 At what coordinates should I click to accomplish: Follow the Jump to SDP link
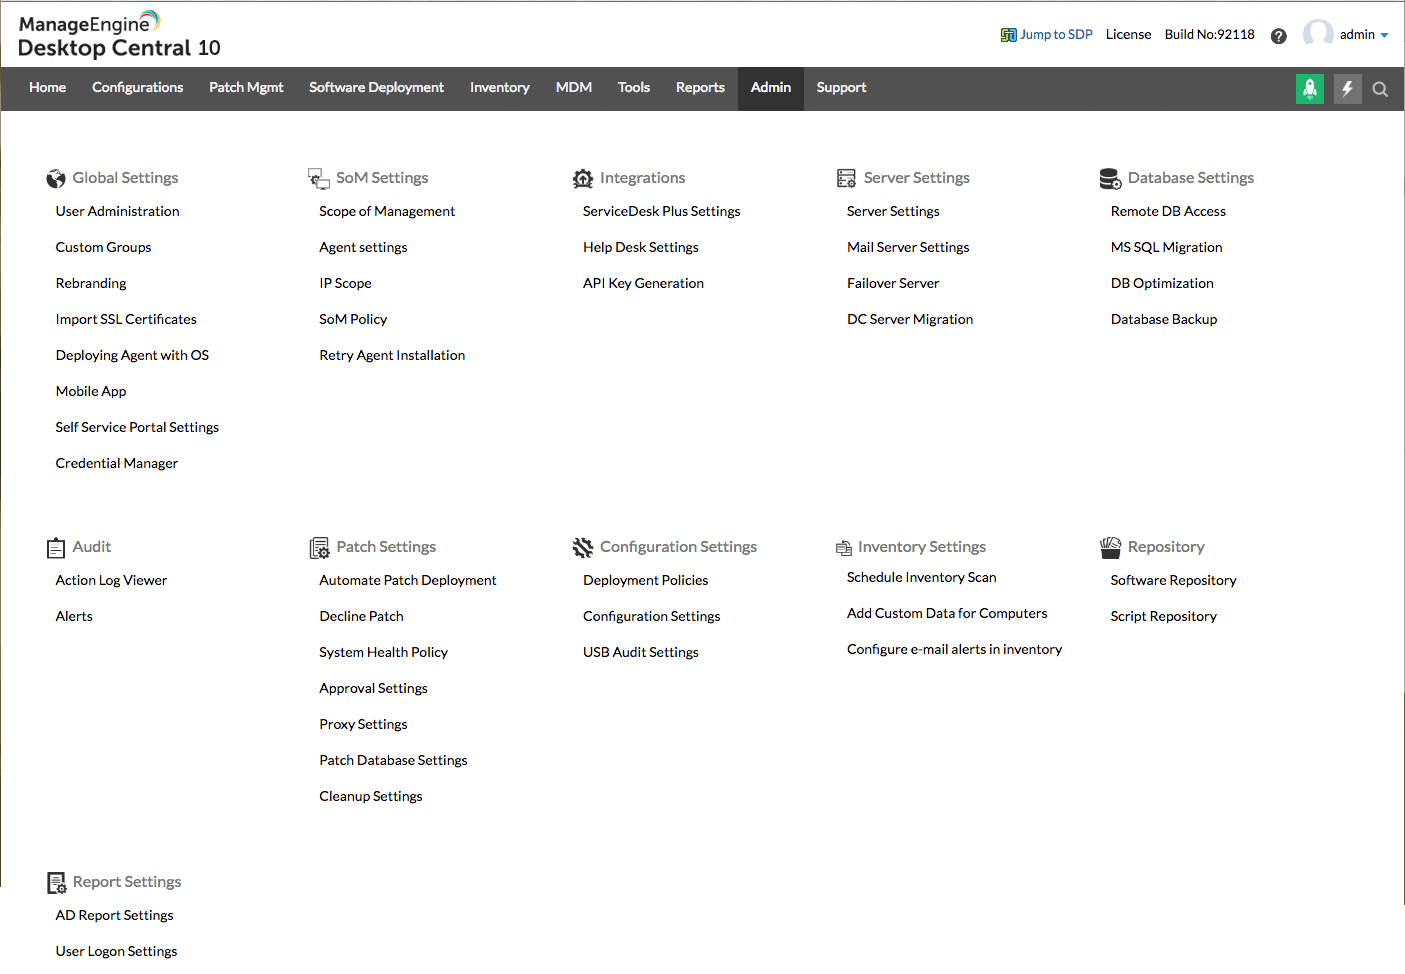point(1056,35)
